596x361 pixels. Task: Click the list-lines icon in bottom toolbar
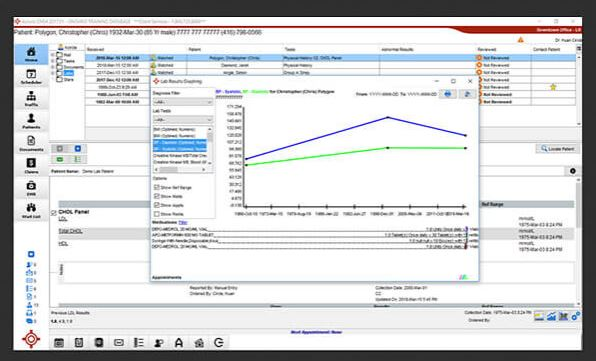point(139,343)
